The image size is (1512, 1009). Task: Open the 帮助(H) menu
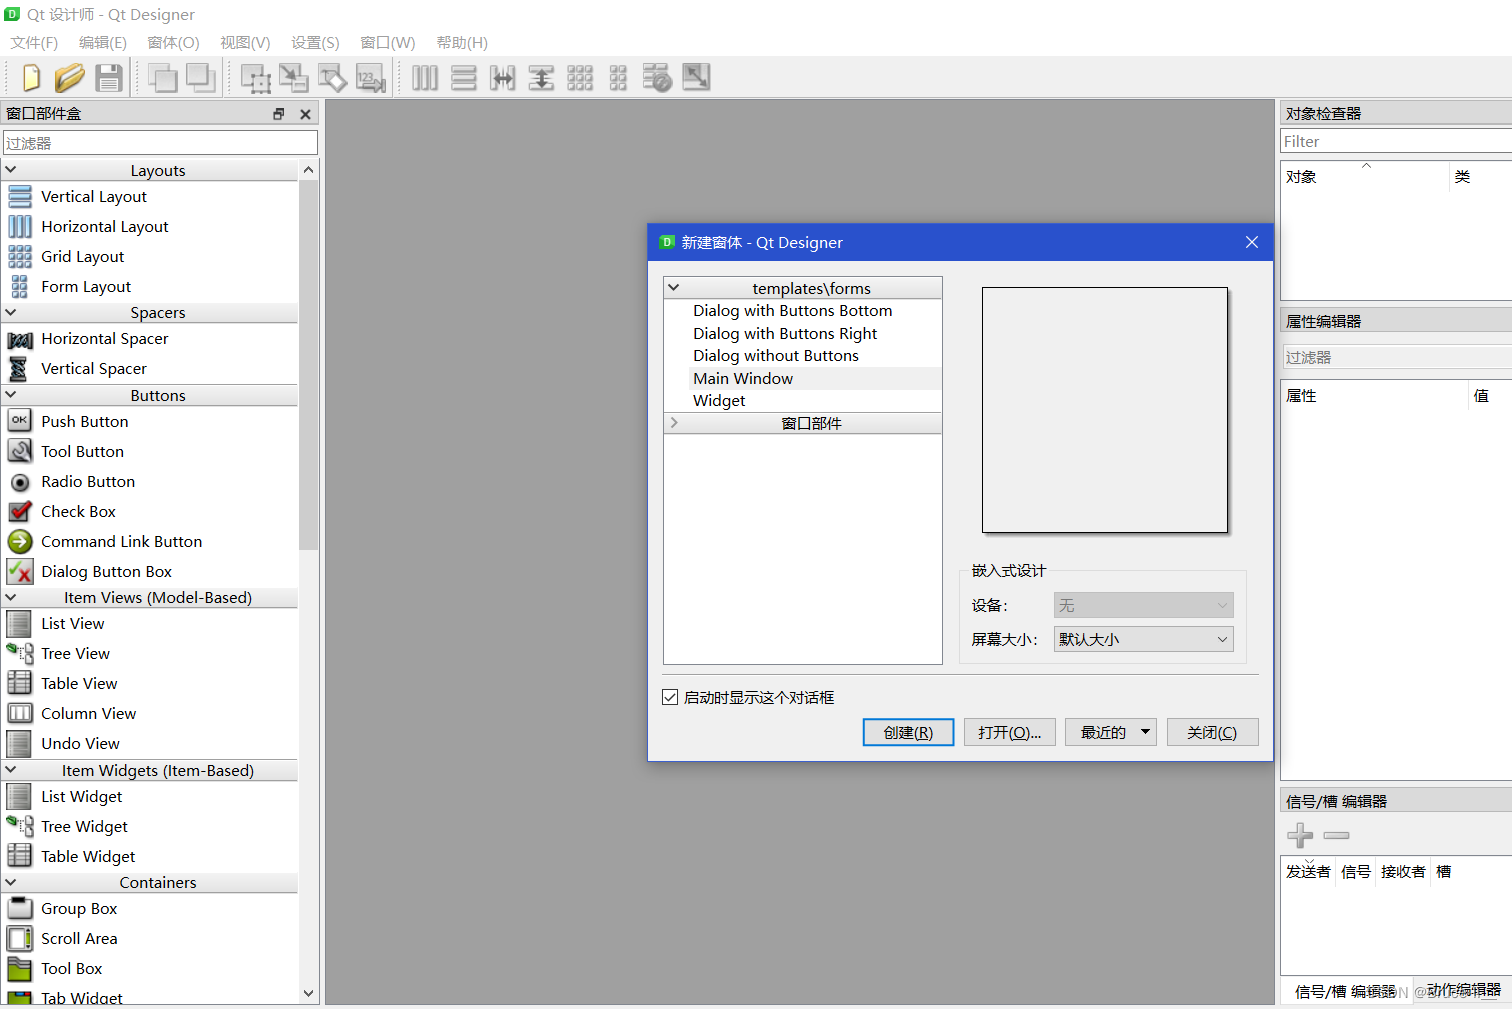pos(462,42)
